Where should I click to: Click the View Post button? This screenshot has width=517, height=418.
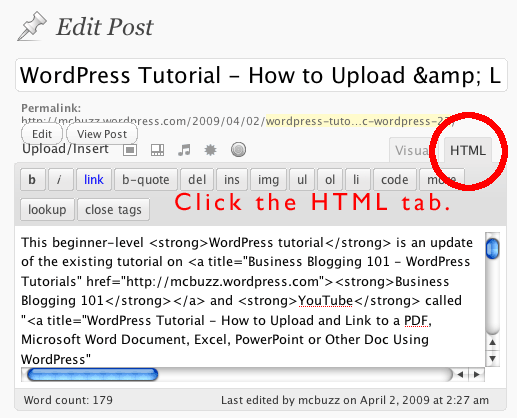(x=102, y=134)
